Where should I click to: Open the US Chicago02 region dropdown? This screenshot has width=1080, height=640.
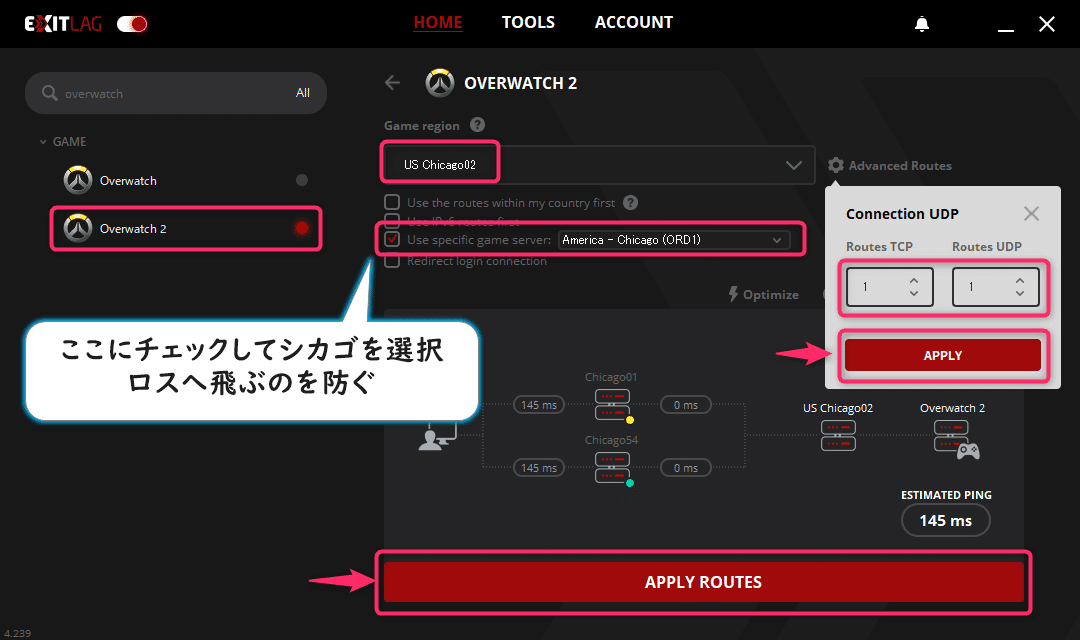click(x=598, y=165)
